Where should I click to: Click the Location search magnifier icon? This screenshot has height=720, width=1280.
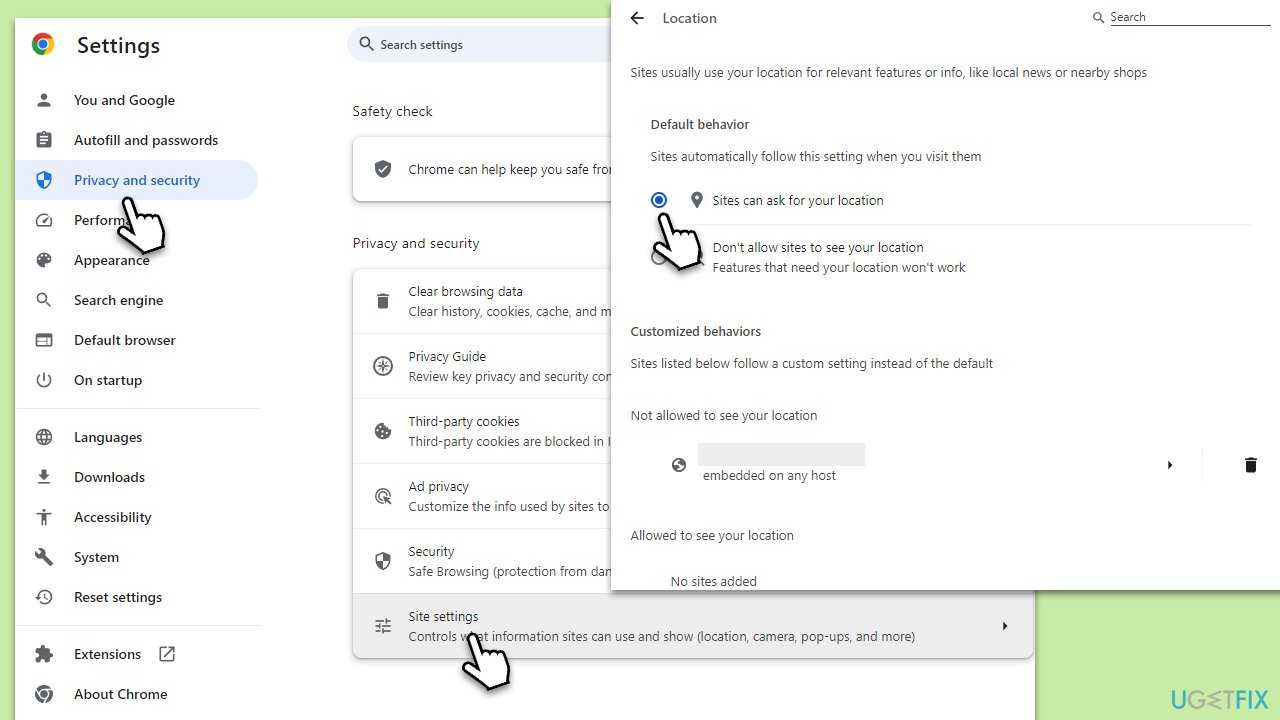click(1099, 17)
